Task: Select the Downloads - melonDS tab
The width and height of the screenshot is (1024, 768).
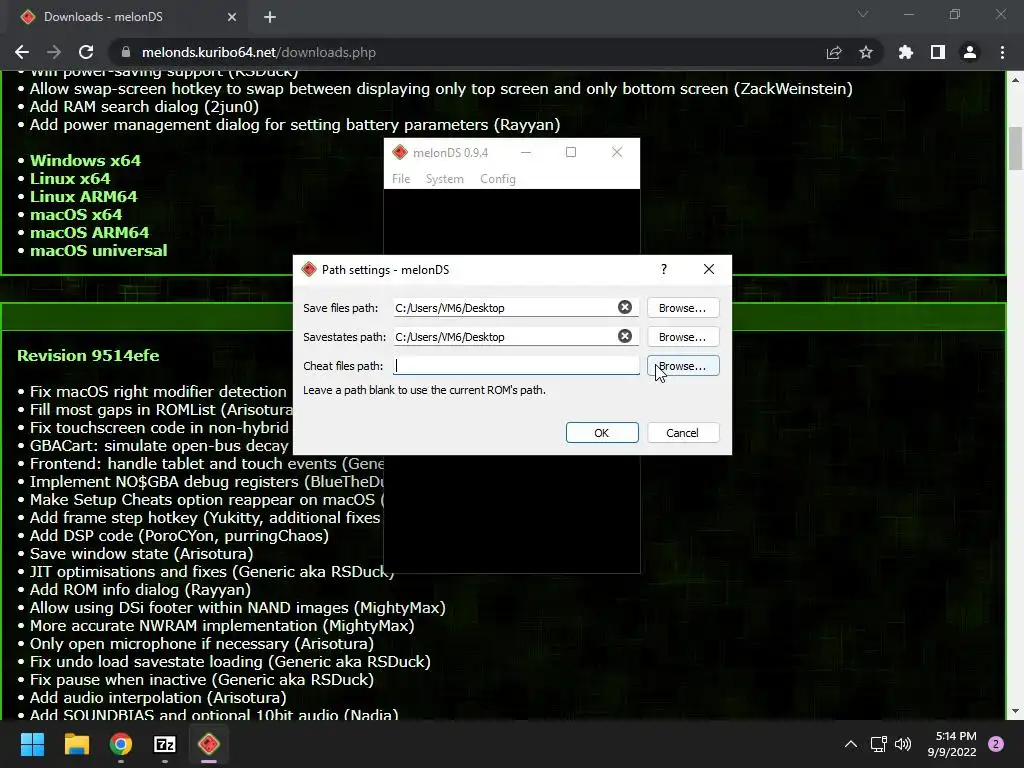Action: [129, 17]
